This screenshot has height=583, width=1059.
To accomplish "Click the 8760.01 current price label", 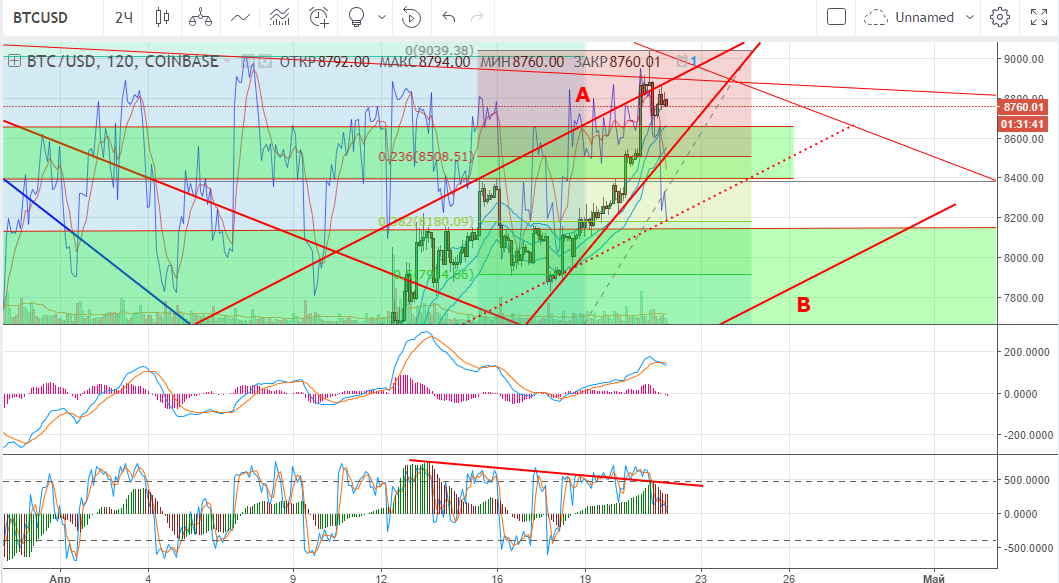I will (1025, 106).
